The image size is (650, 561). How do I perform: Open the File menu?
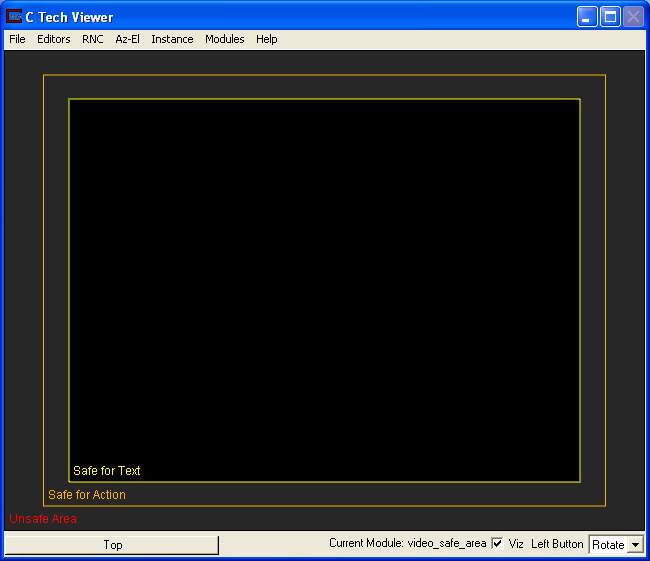[17, 39]
